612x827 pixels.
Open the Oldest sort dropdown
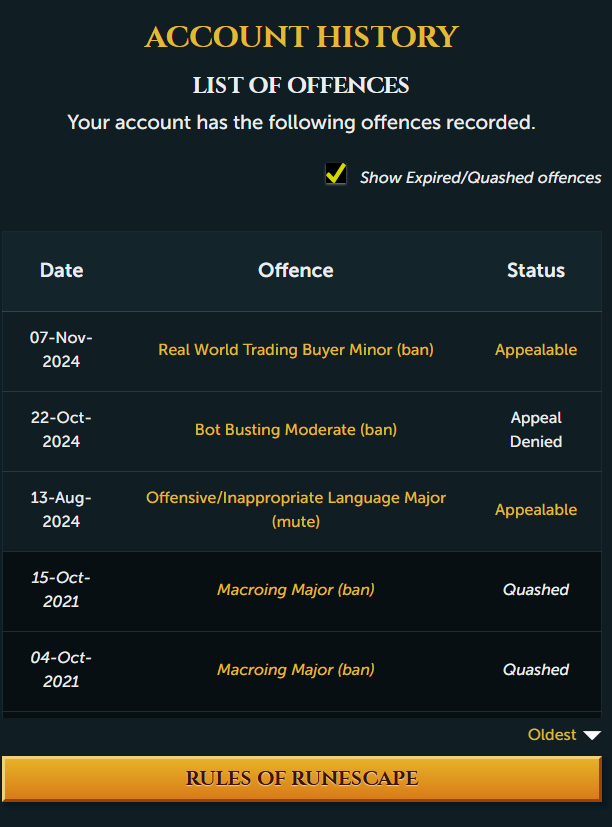coord(564,735)
